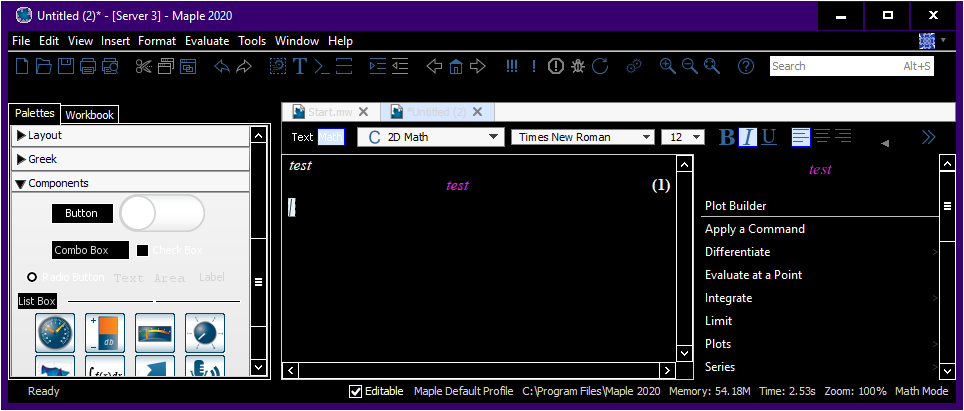Open the Tools menu
964x411 pixels.
point(252,41)
